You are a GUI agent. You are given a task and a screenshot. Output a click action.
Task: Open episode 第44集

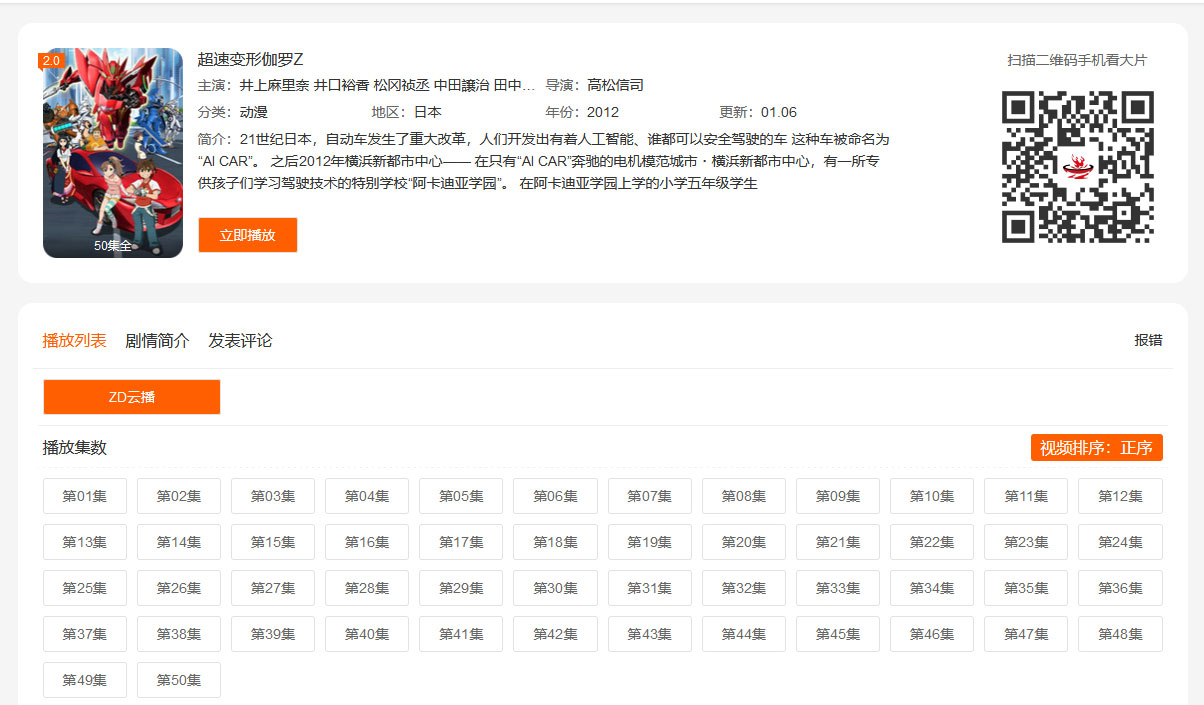pyautogui.click(x=743, y=634)
